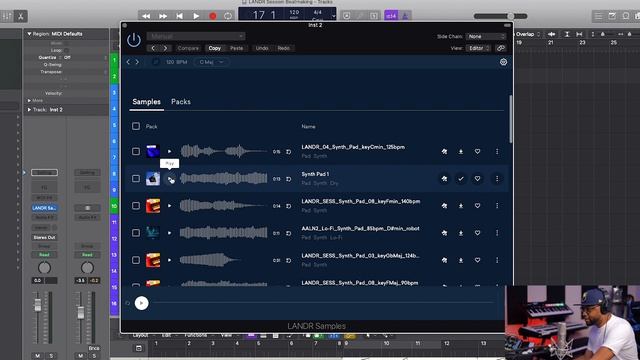Viewport: 640px width, 360px height.
Task: Check the LANDR_SESS_Synth_Pad_03 row checkbox
Action: [x=136, y=260]
